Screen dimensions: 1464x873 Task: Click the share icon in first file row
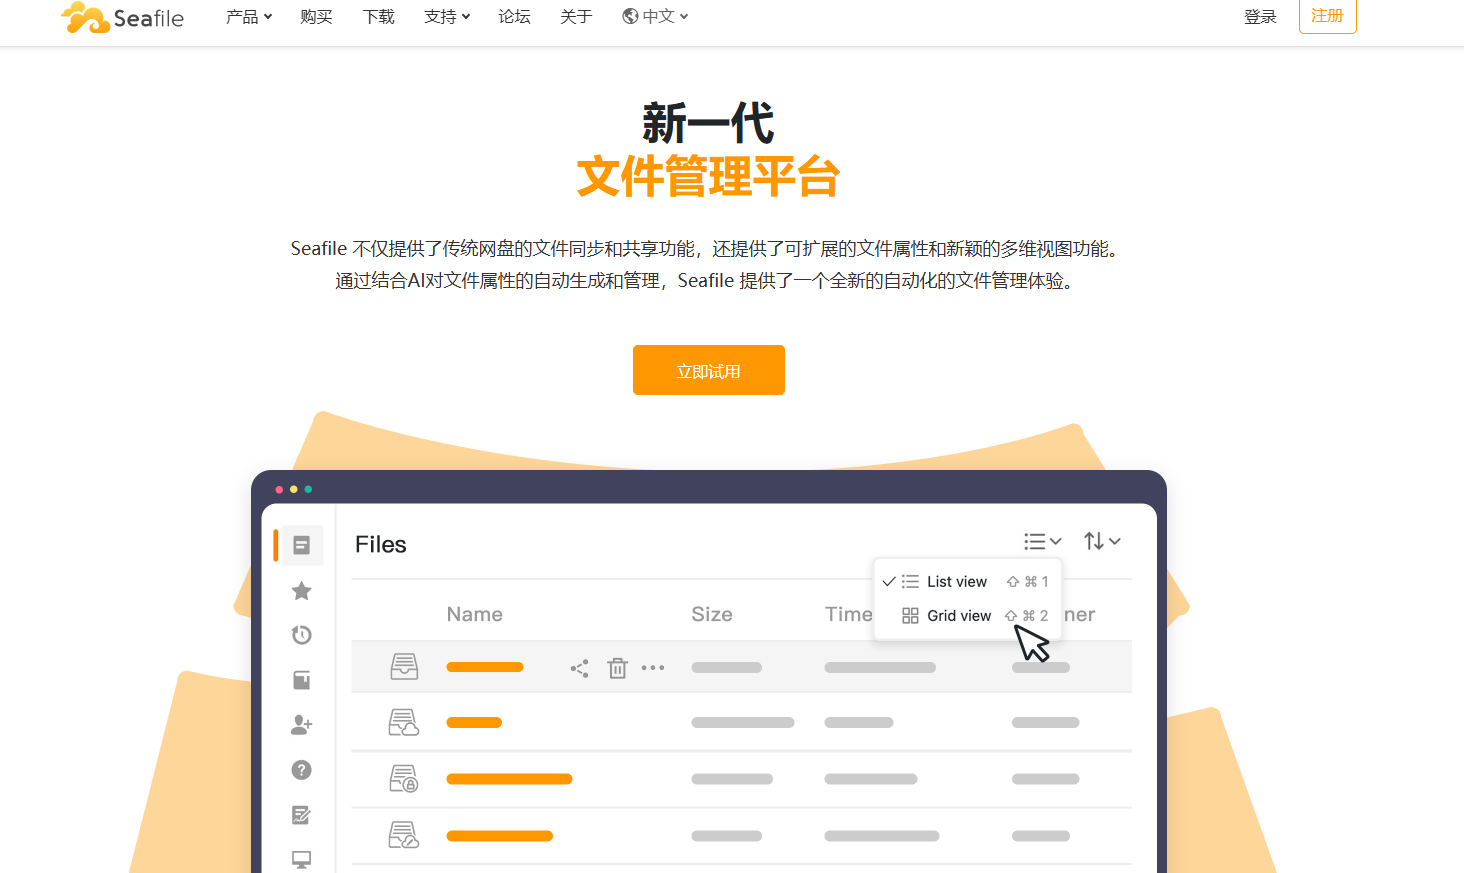point(580,668)
